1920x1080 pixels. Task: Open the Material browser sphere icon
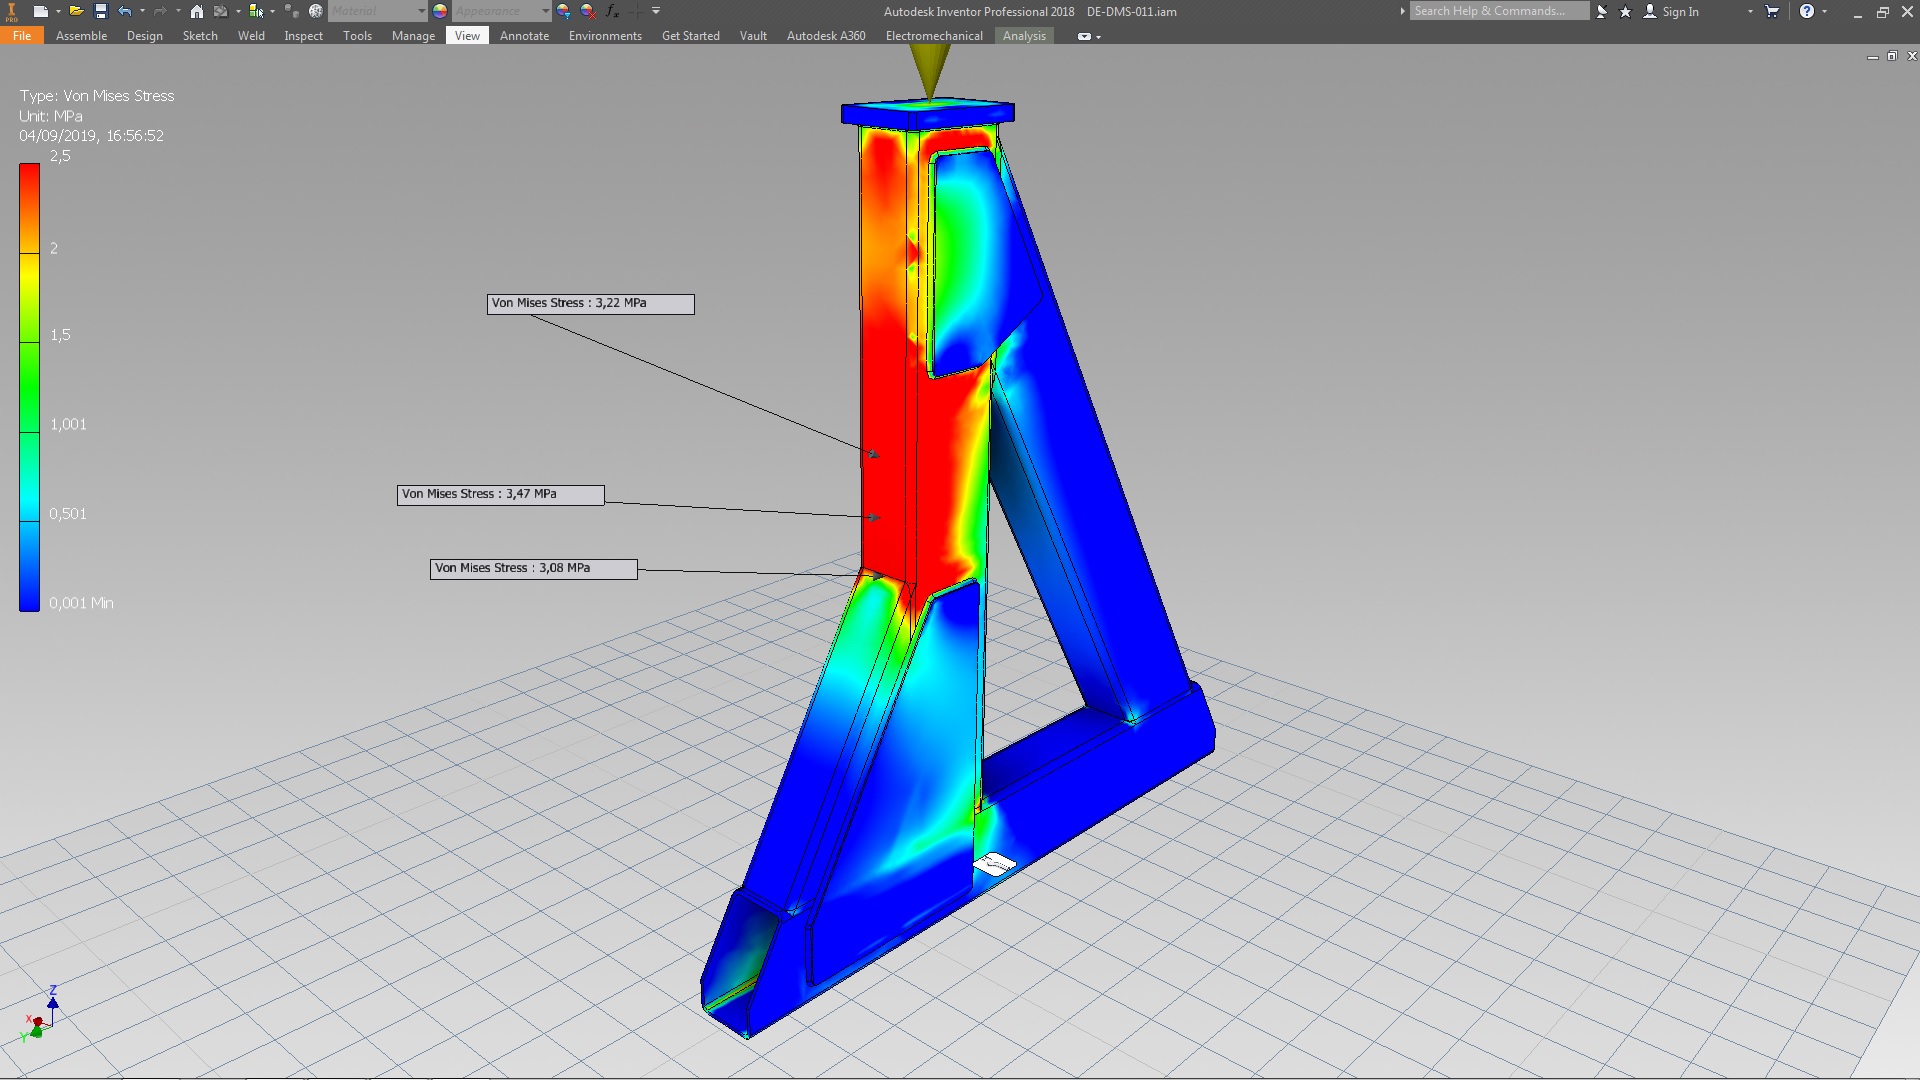[316, 11]
